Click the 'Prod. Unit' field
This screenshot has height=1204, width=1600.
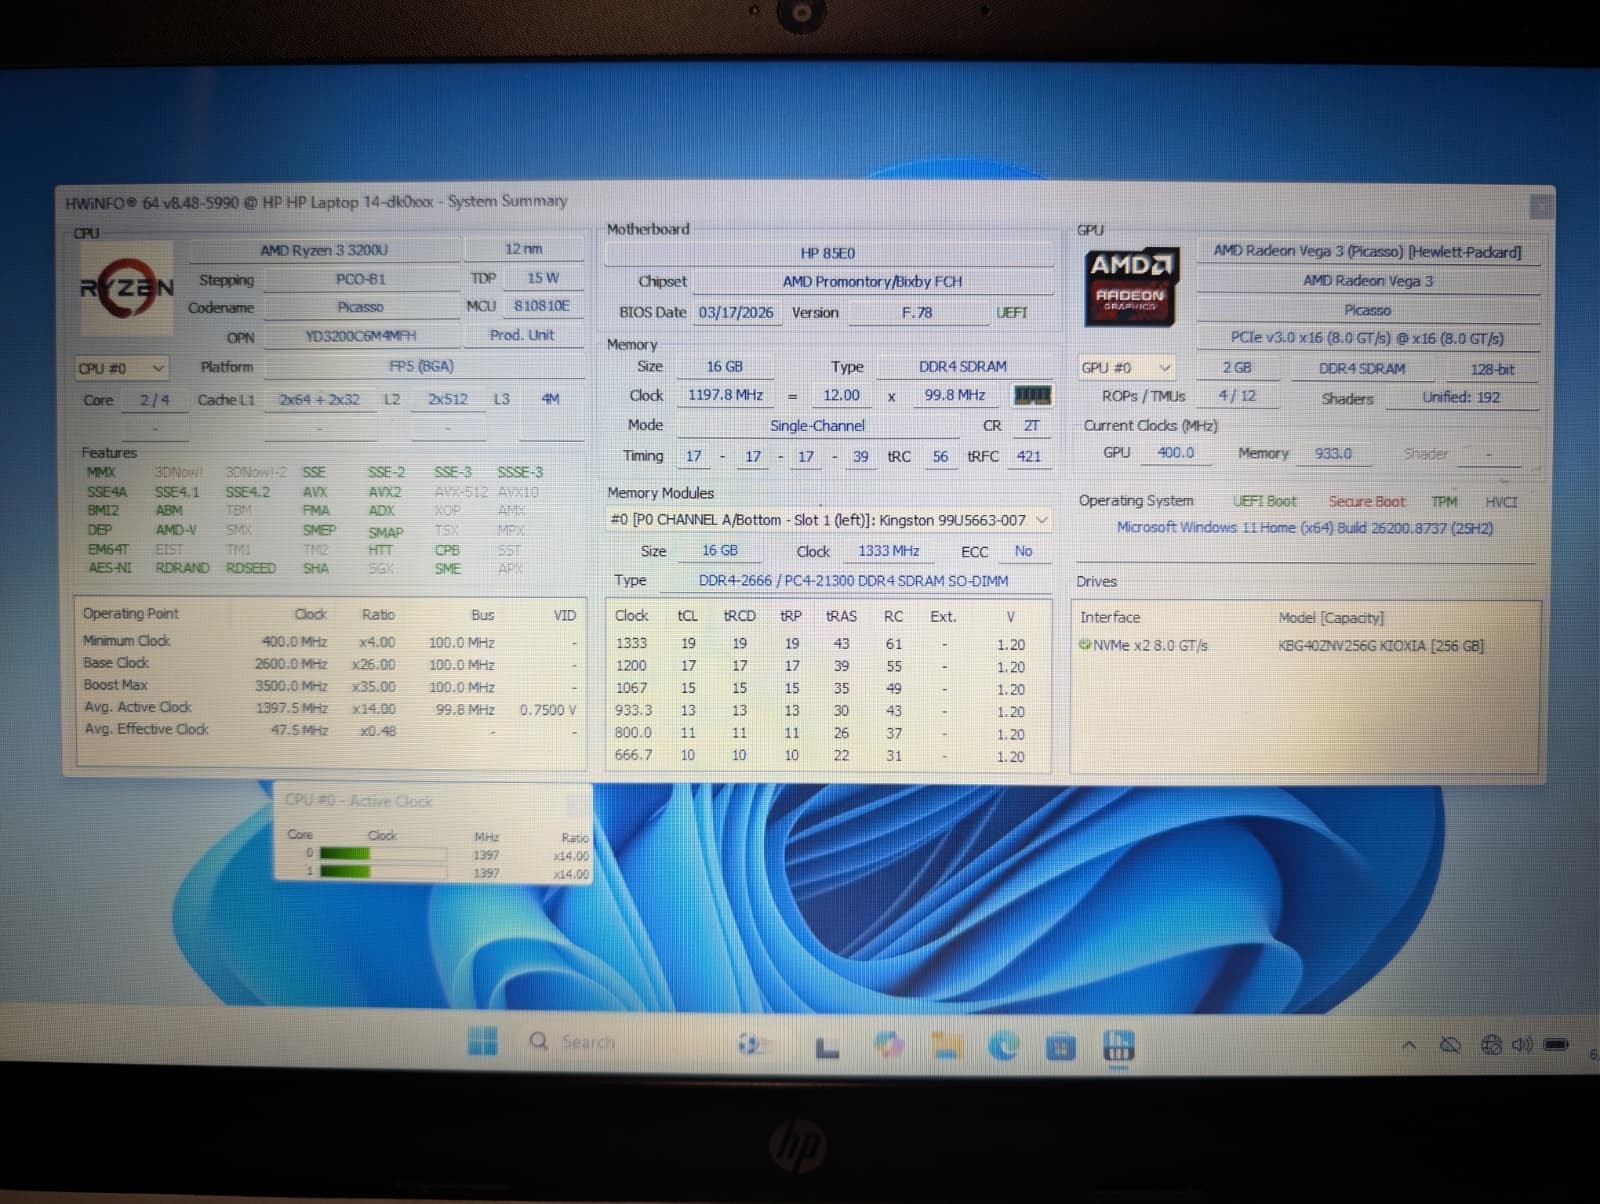522,335
